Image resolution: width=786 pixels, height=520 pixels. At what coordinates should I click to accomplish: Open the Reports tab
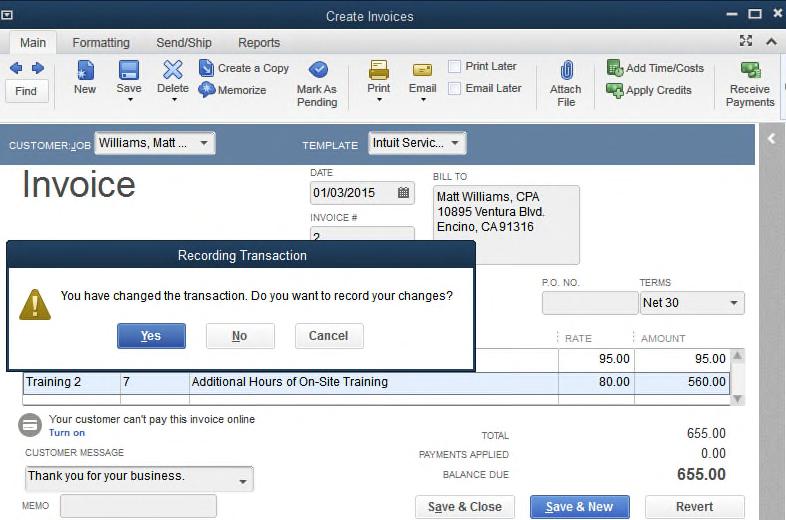[x=259, y=43]
